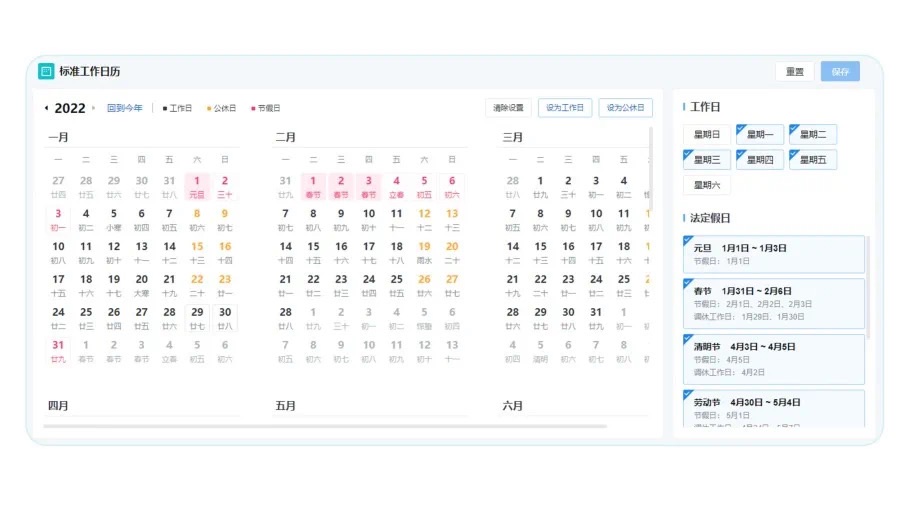The height and width of the screenshot is (511, 913).
Task: Select March 31 in 三月
Action: pyautogui.click(x=596, y=318)
